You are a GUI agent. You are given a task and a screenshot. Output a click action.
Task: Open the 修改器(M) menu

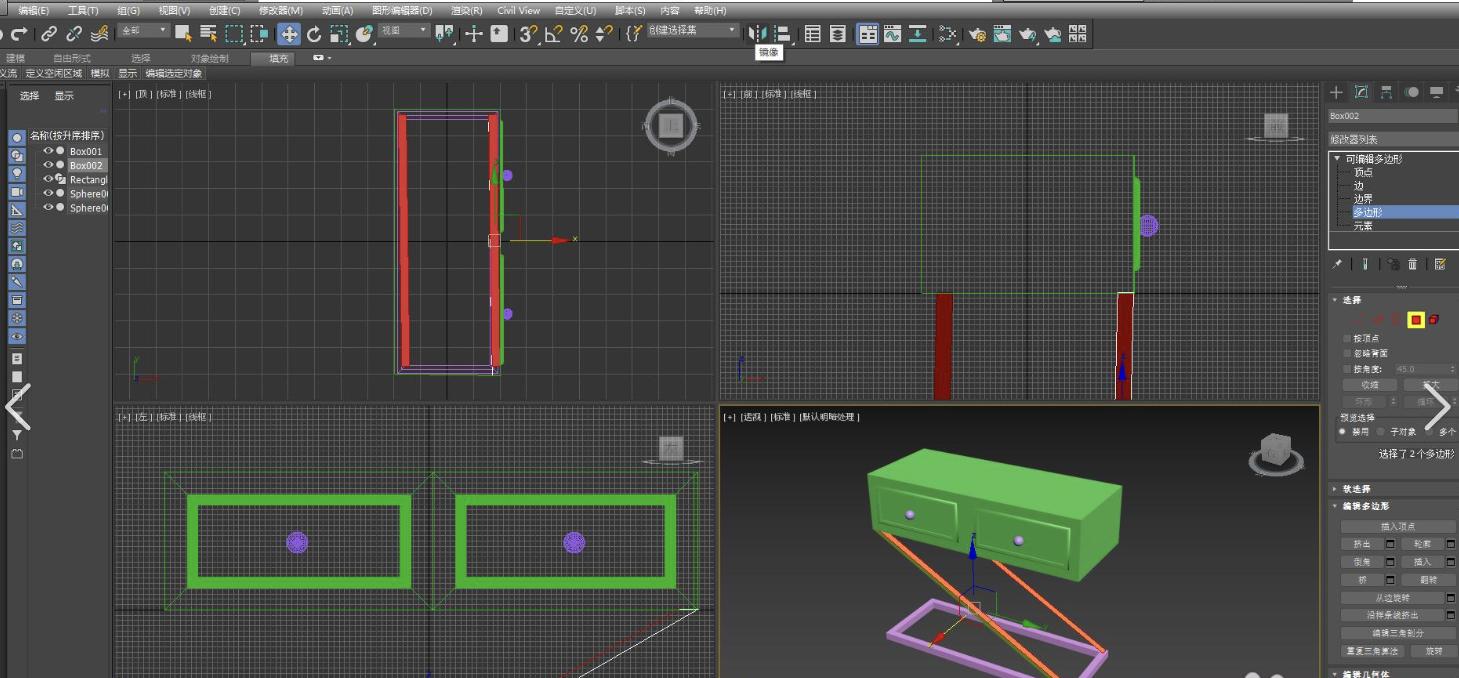pyautogui.click(x=280, y=10)
